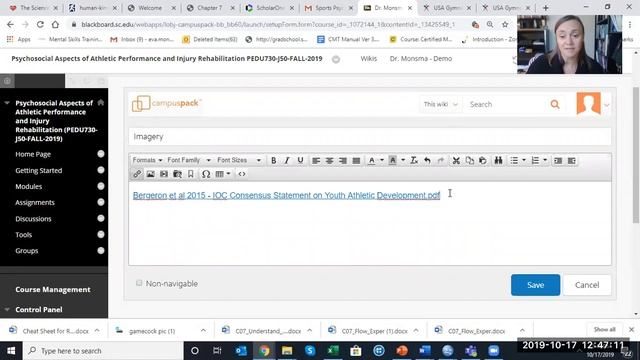The height and width of the screenshot is (360, 640).
Task: Copy selected text in editor toolbar
Action: point(470,160)
